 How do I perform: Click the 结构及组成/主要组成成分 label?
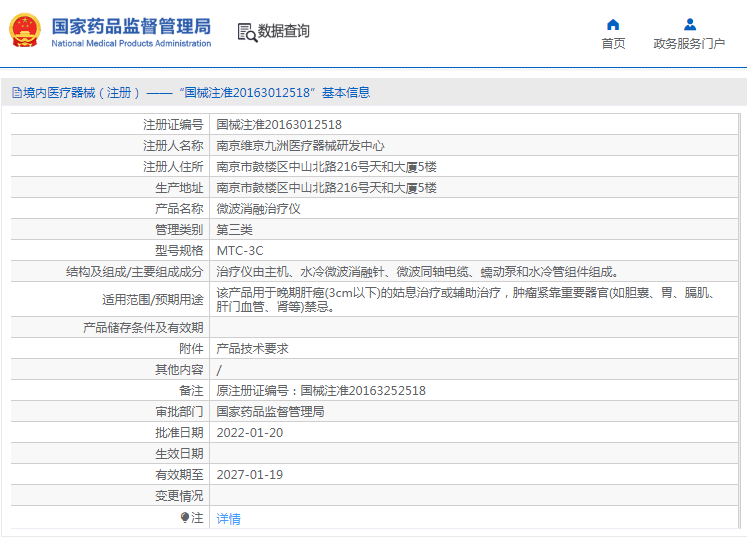pos(135,272)
